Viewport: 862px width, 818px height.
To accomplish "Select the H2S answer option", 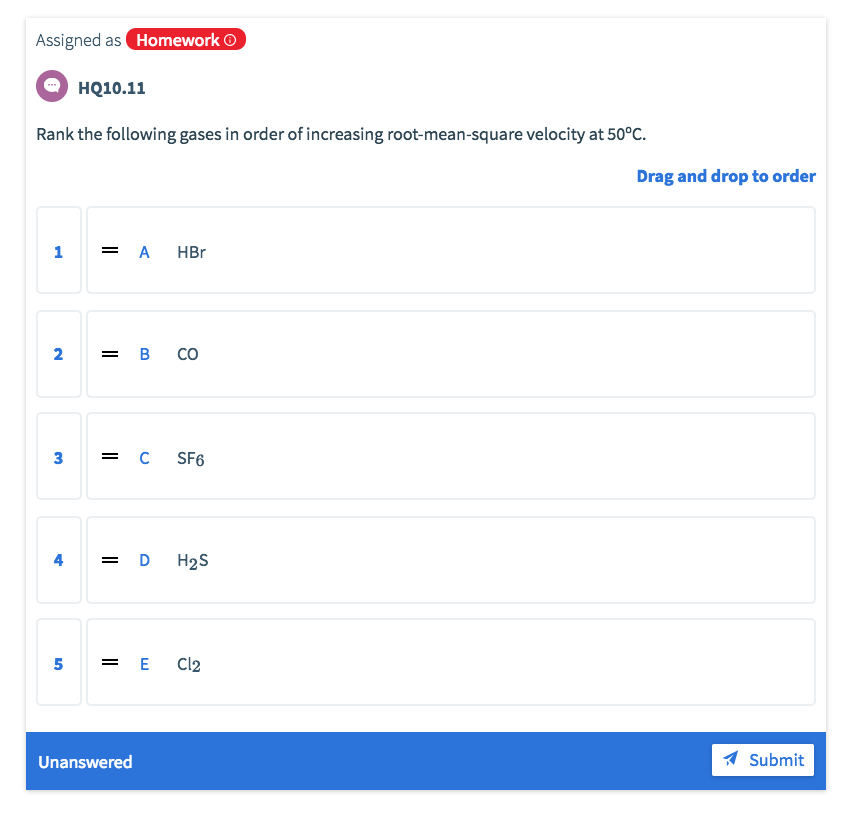I will (450, 560).
